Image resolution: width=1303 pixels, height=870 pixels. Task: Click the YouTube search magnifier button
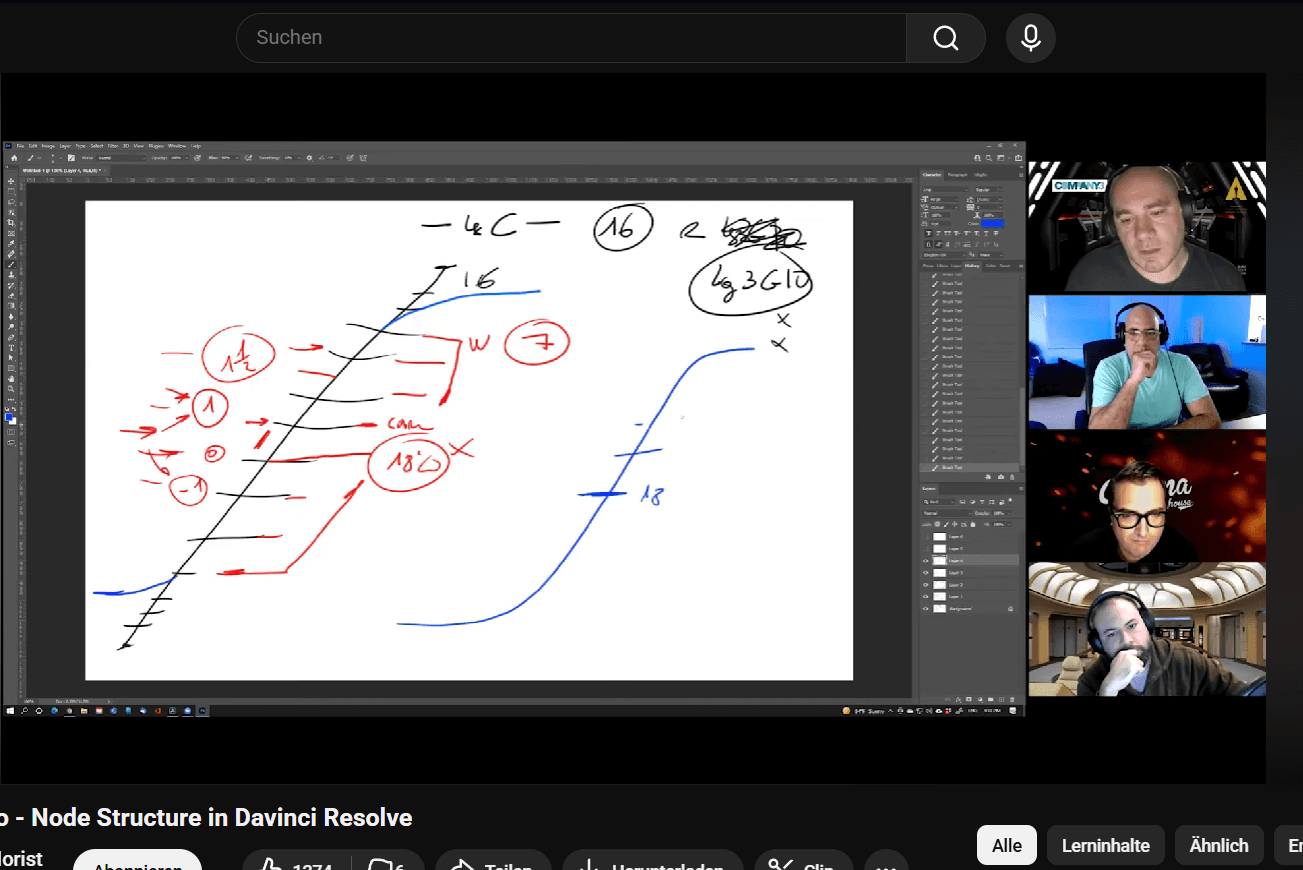pyautogui.click(x=945, y=38)
